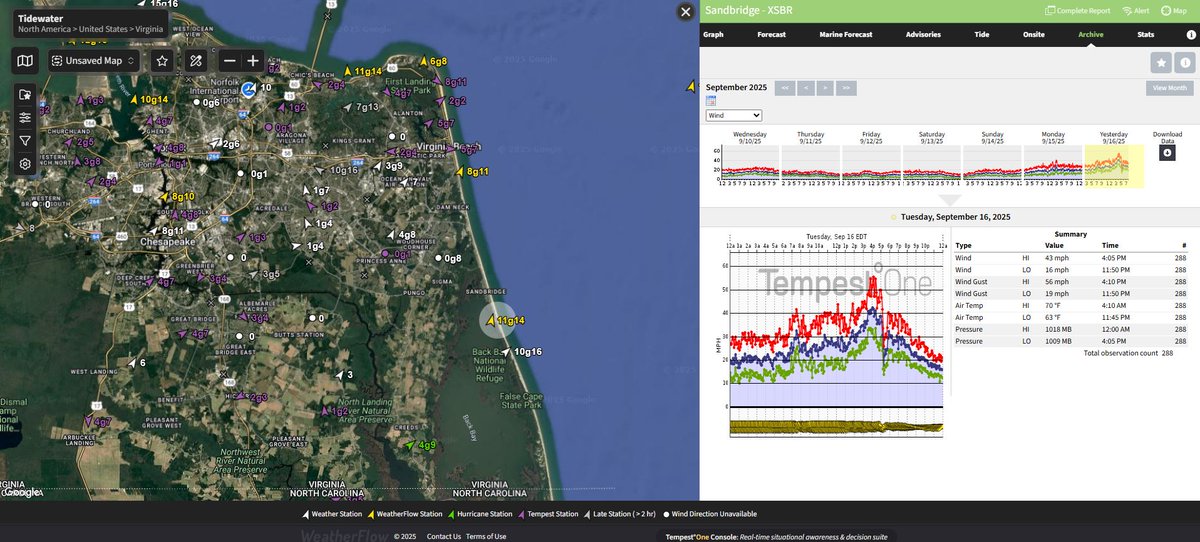Click the yellow 10g14 station marker
Screen dimensions: 1200x542
click(148, 99)
